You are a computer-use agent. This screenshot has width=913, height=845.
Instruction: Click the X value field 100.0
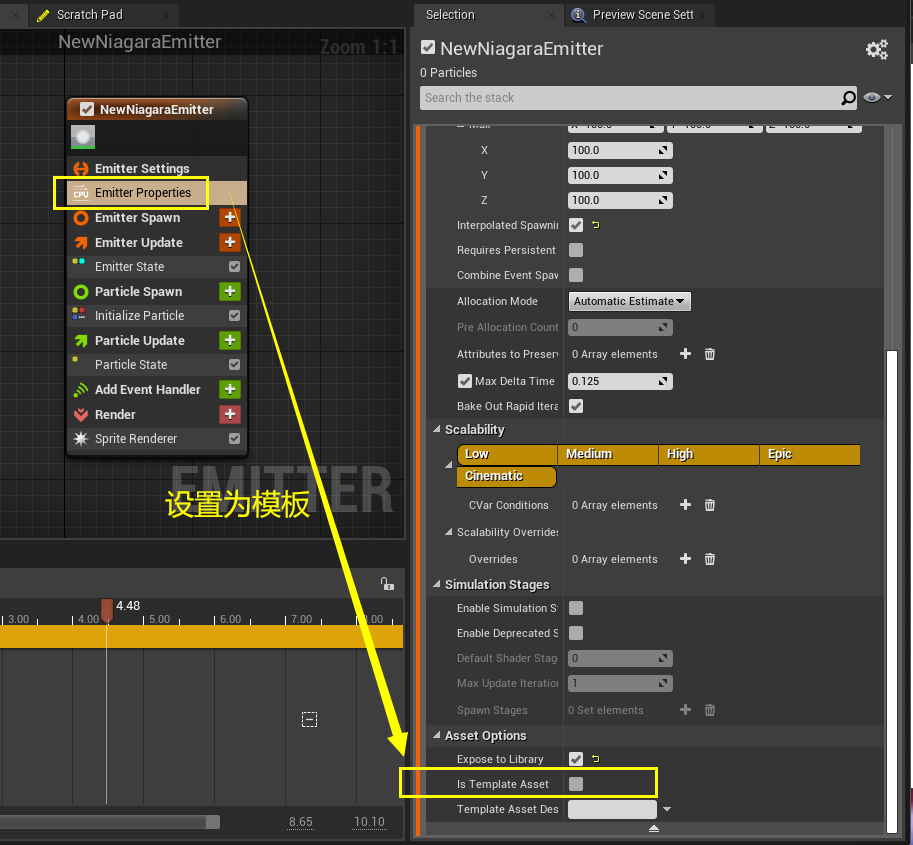click(x=620, y=150)
